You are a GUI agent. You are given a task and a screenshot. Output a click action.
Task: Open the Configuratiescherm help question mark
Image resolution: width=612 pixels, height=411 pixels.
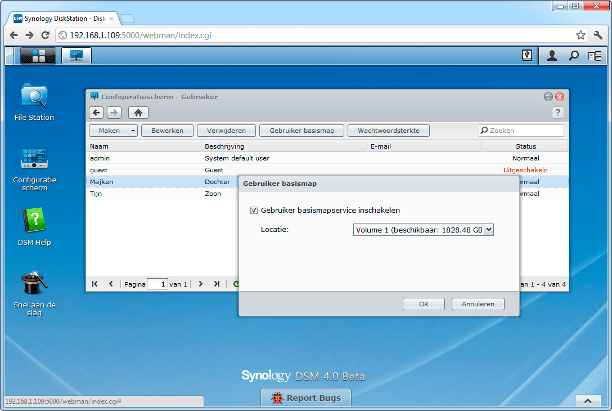click(558, 113)
